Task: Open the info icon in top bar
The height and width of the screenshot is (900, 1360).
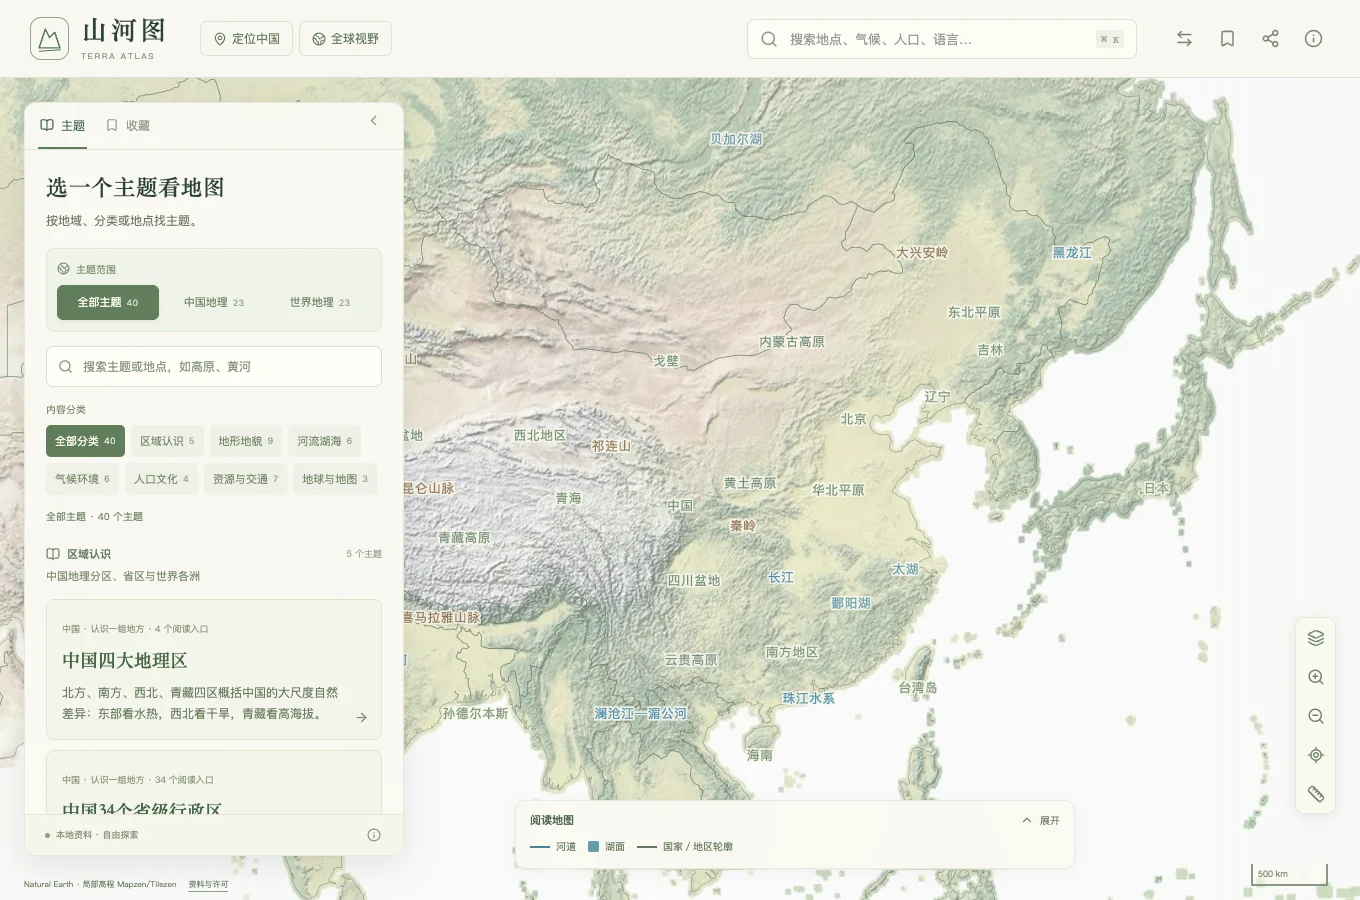Action: coord(1313,39)
